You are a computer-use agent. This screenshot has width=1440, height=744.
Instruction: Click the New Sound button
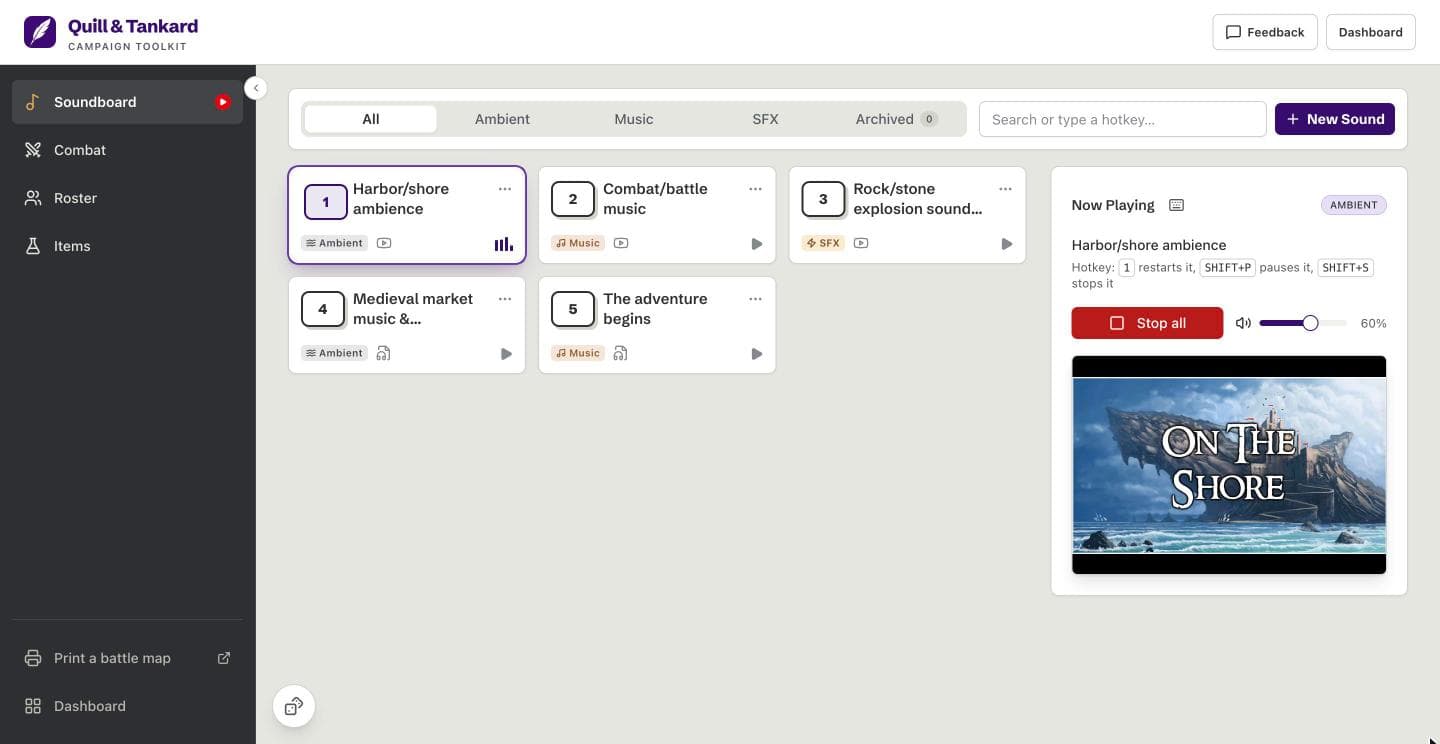click(x=1335, y=119)
